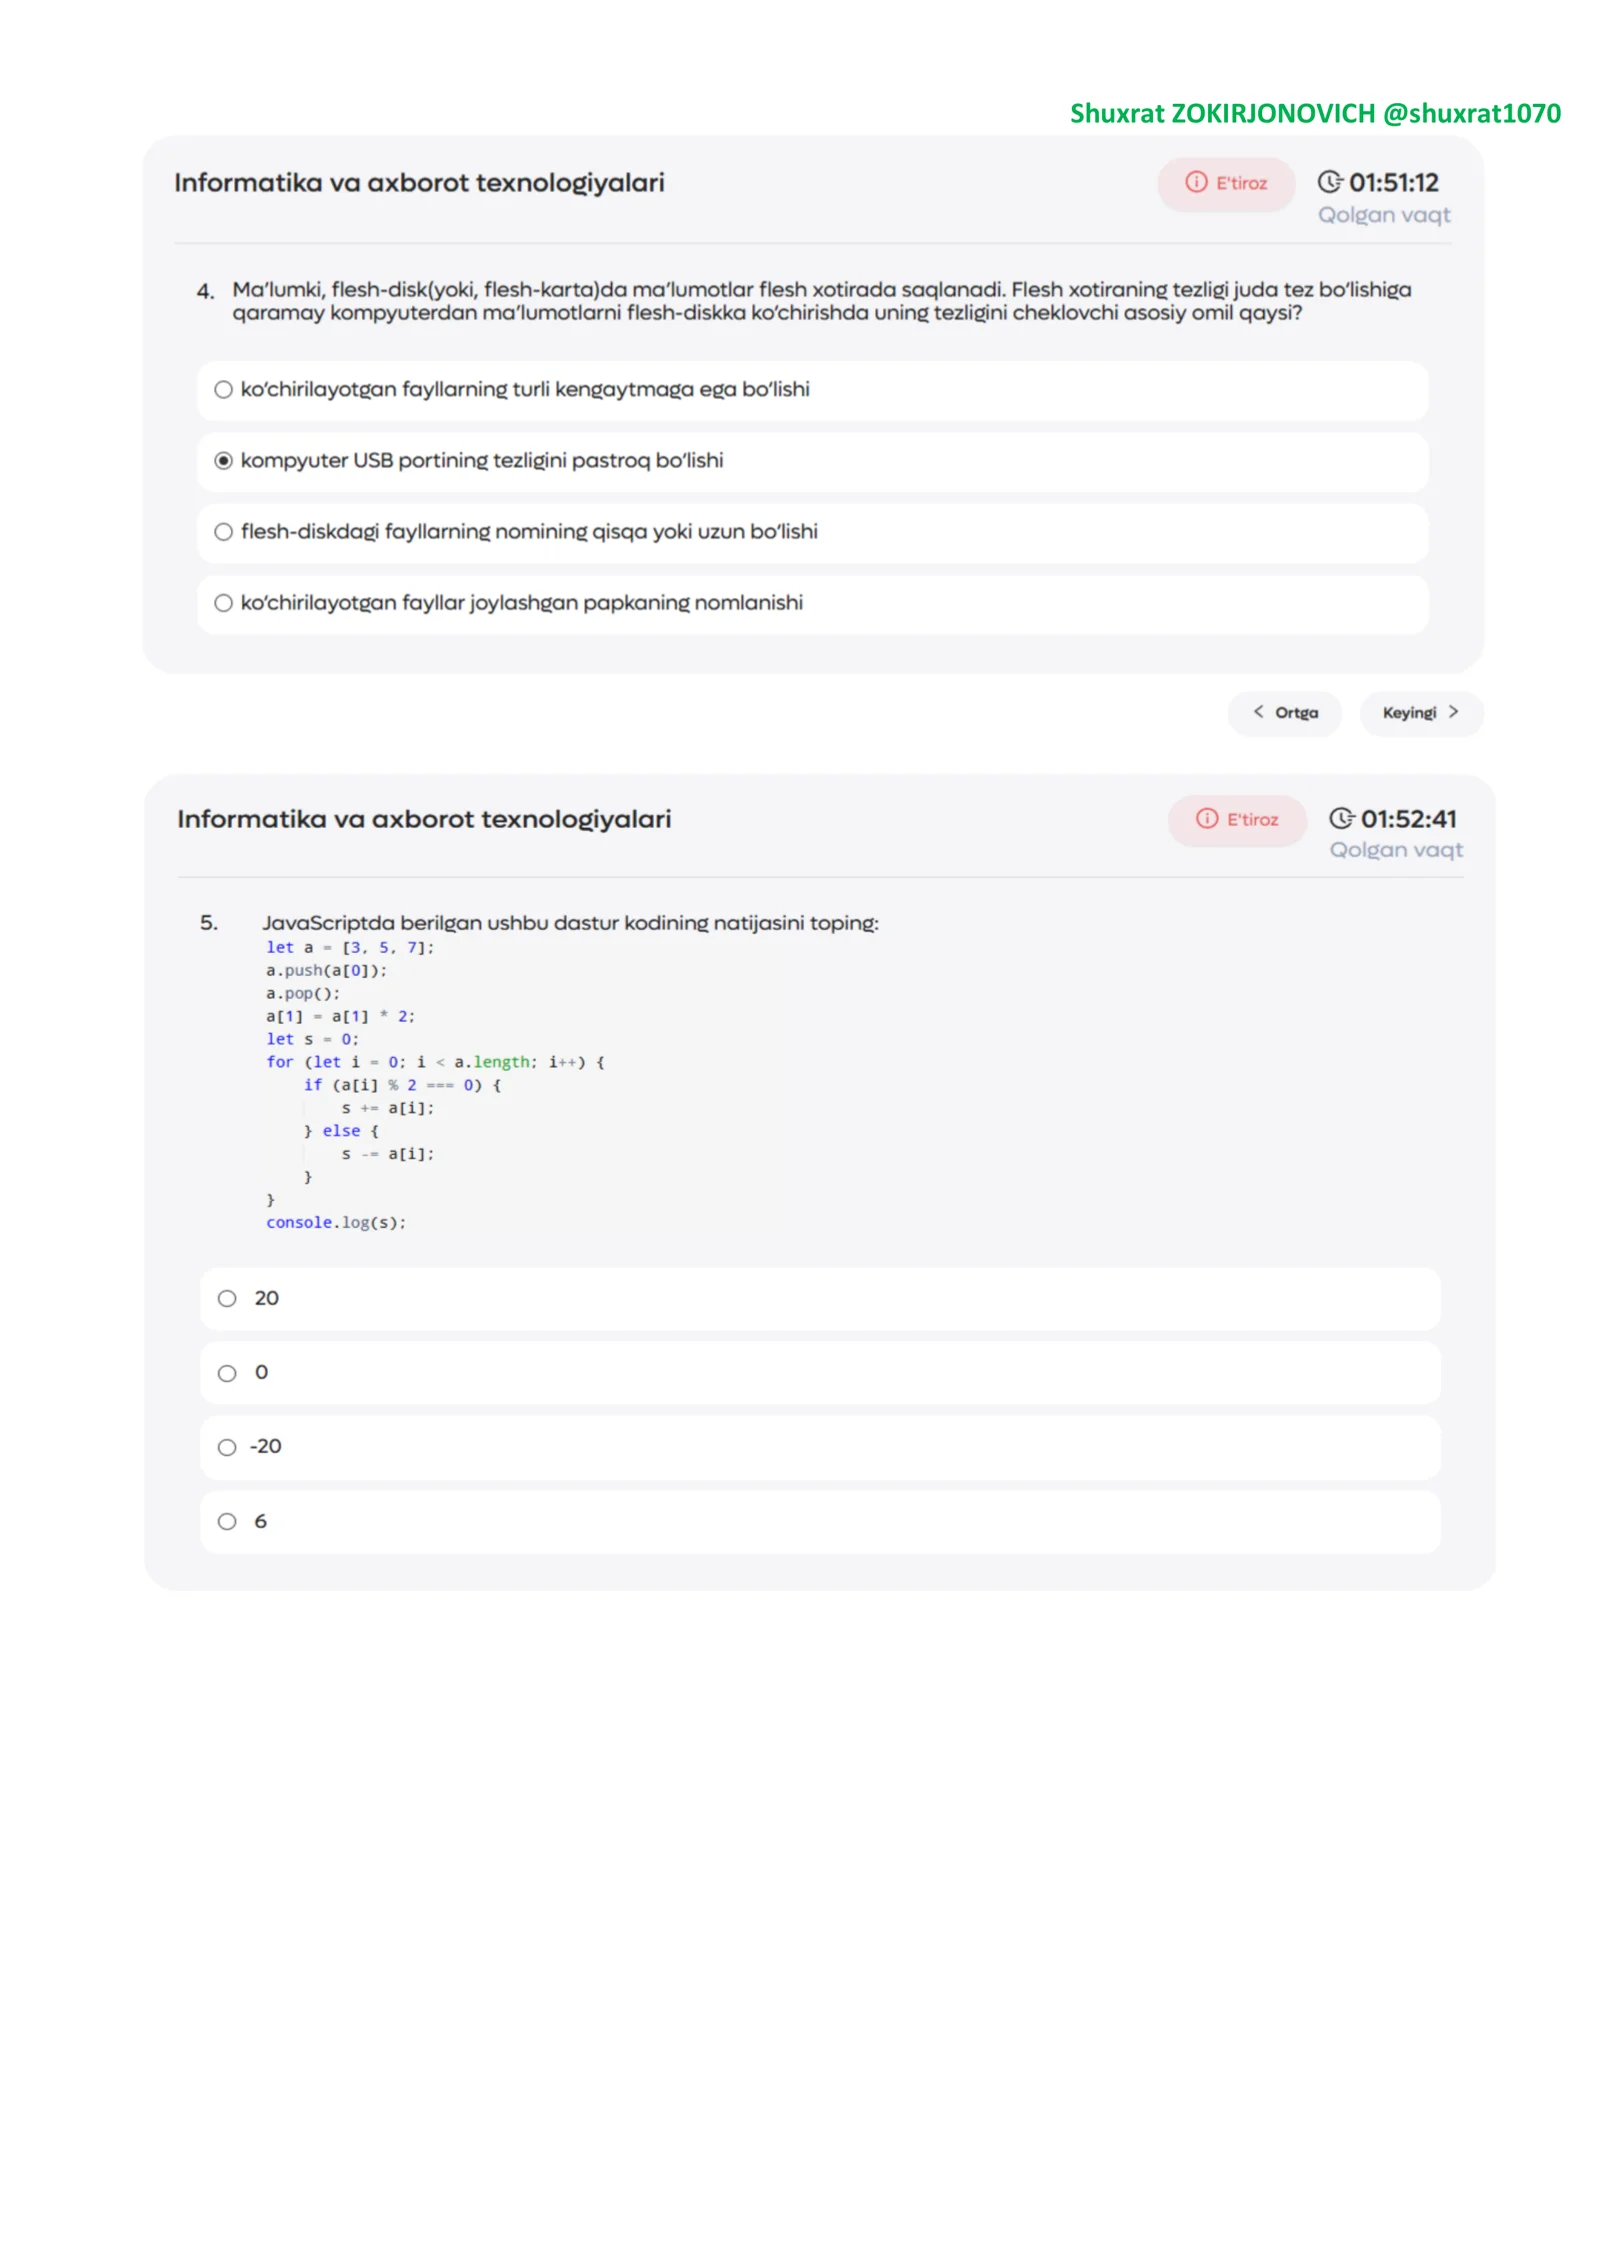
Task: Select answer -20 for question 5
Action: (820, 1447)
